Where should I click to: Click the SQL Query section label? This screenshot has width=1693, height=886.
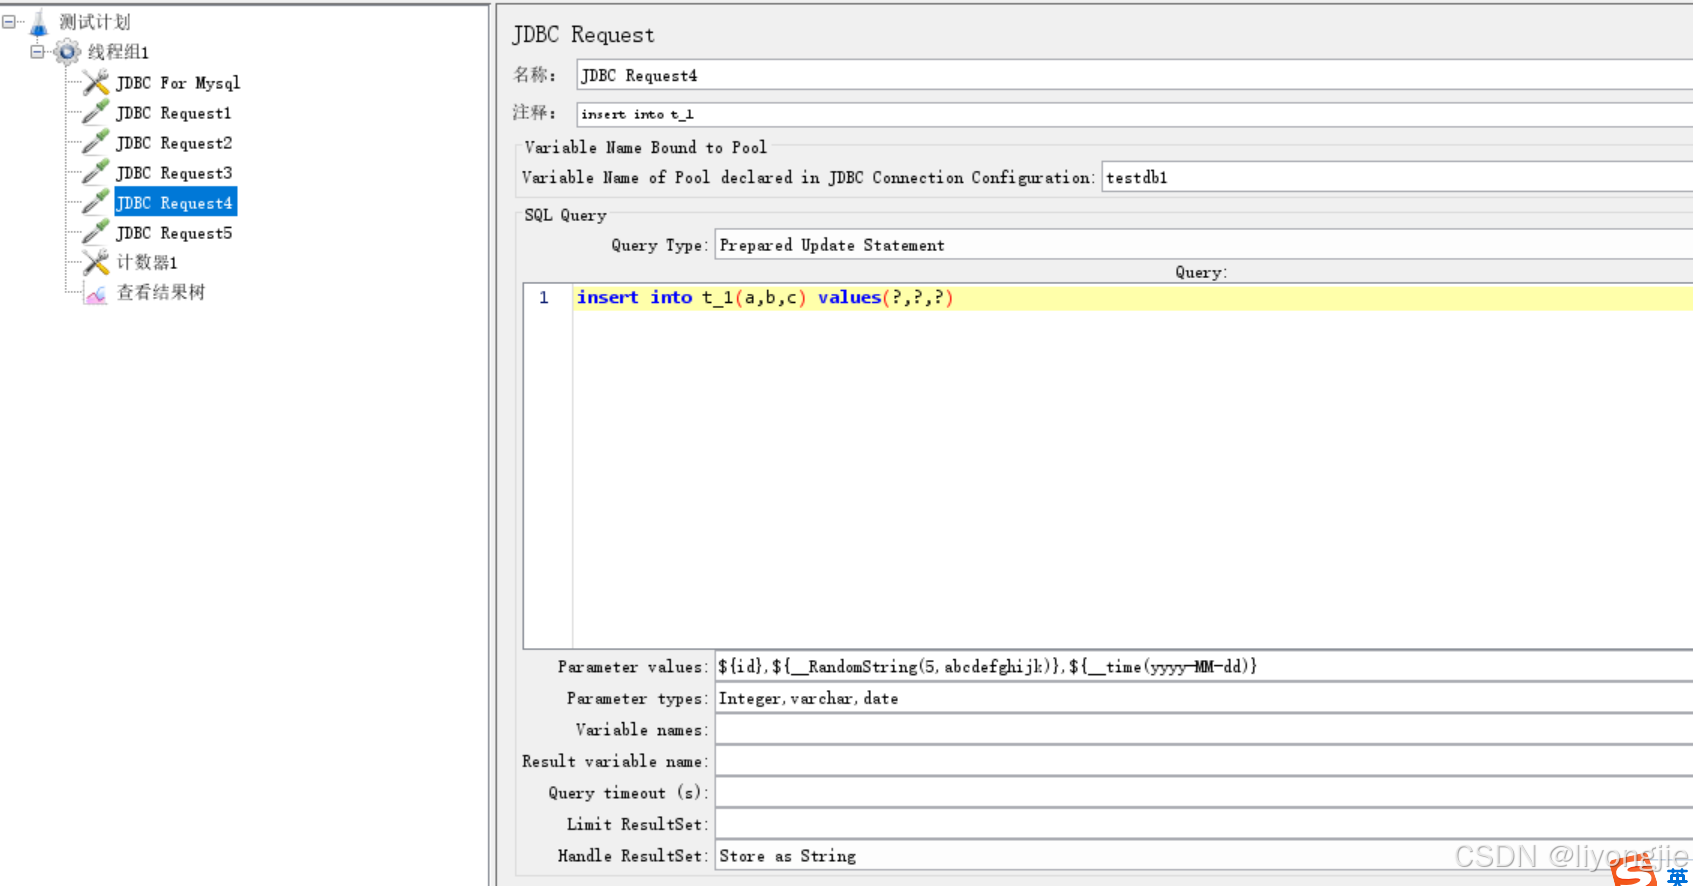pyautogui.click(x=566, y=215)
